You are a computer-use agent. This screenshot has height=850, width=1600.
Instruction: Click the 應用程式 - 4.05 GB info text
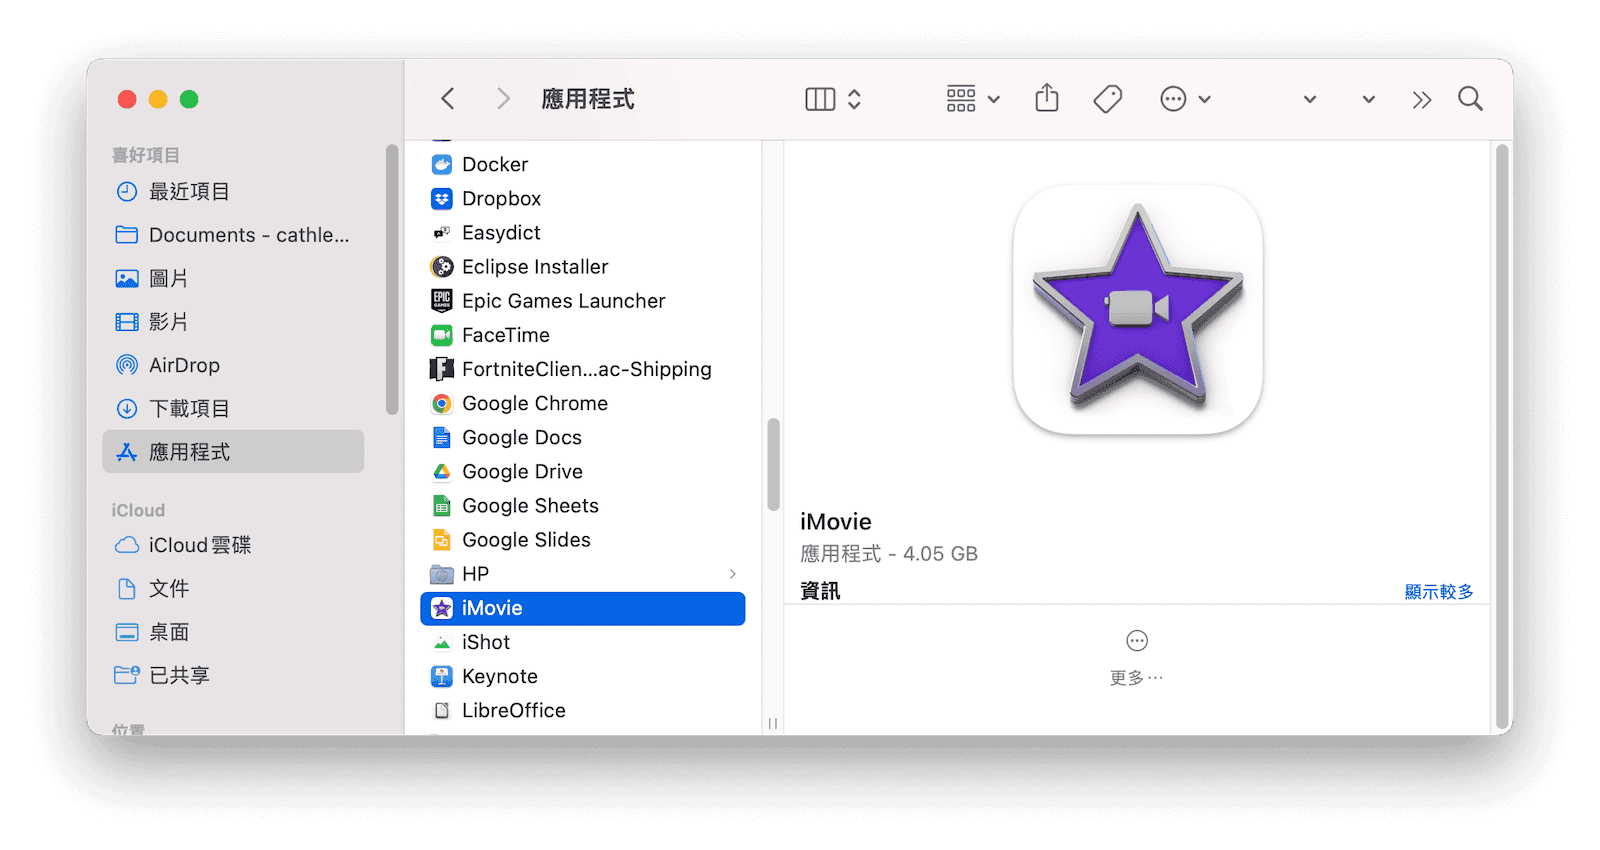point(889,554)
